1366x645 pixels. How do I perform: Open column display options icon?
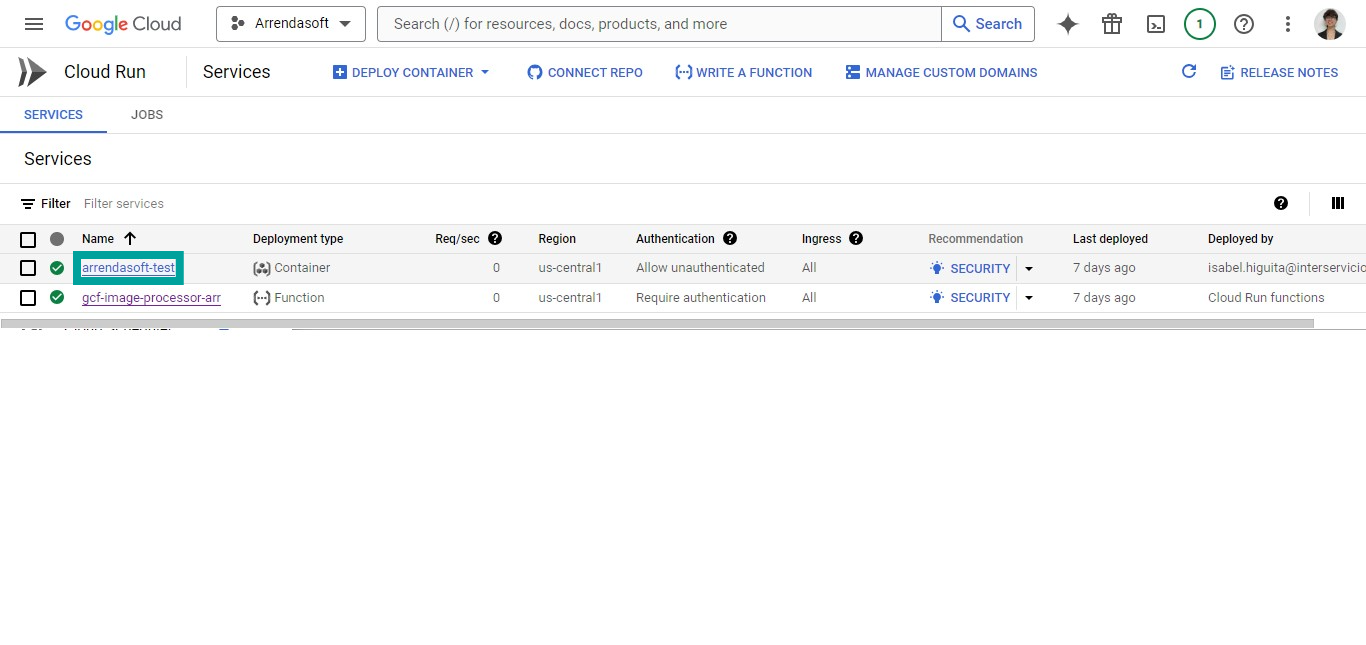tap(1338, 203)
